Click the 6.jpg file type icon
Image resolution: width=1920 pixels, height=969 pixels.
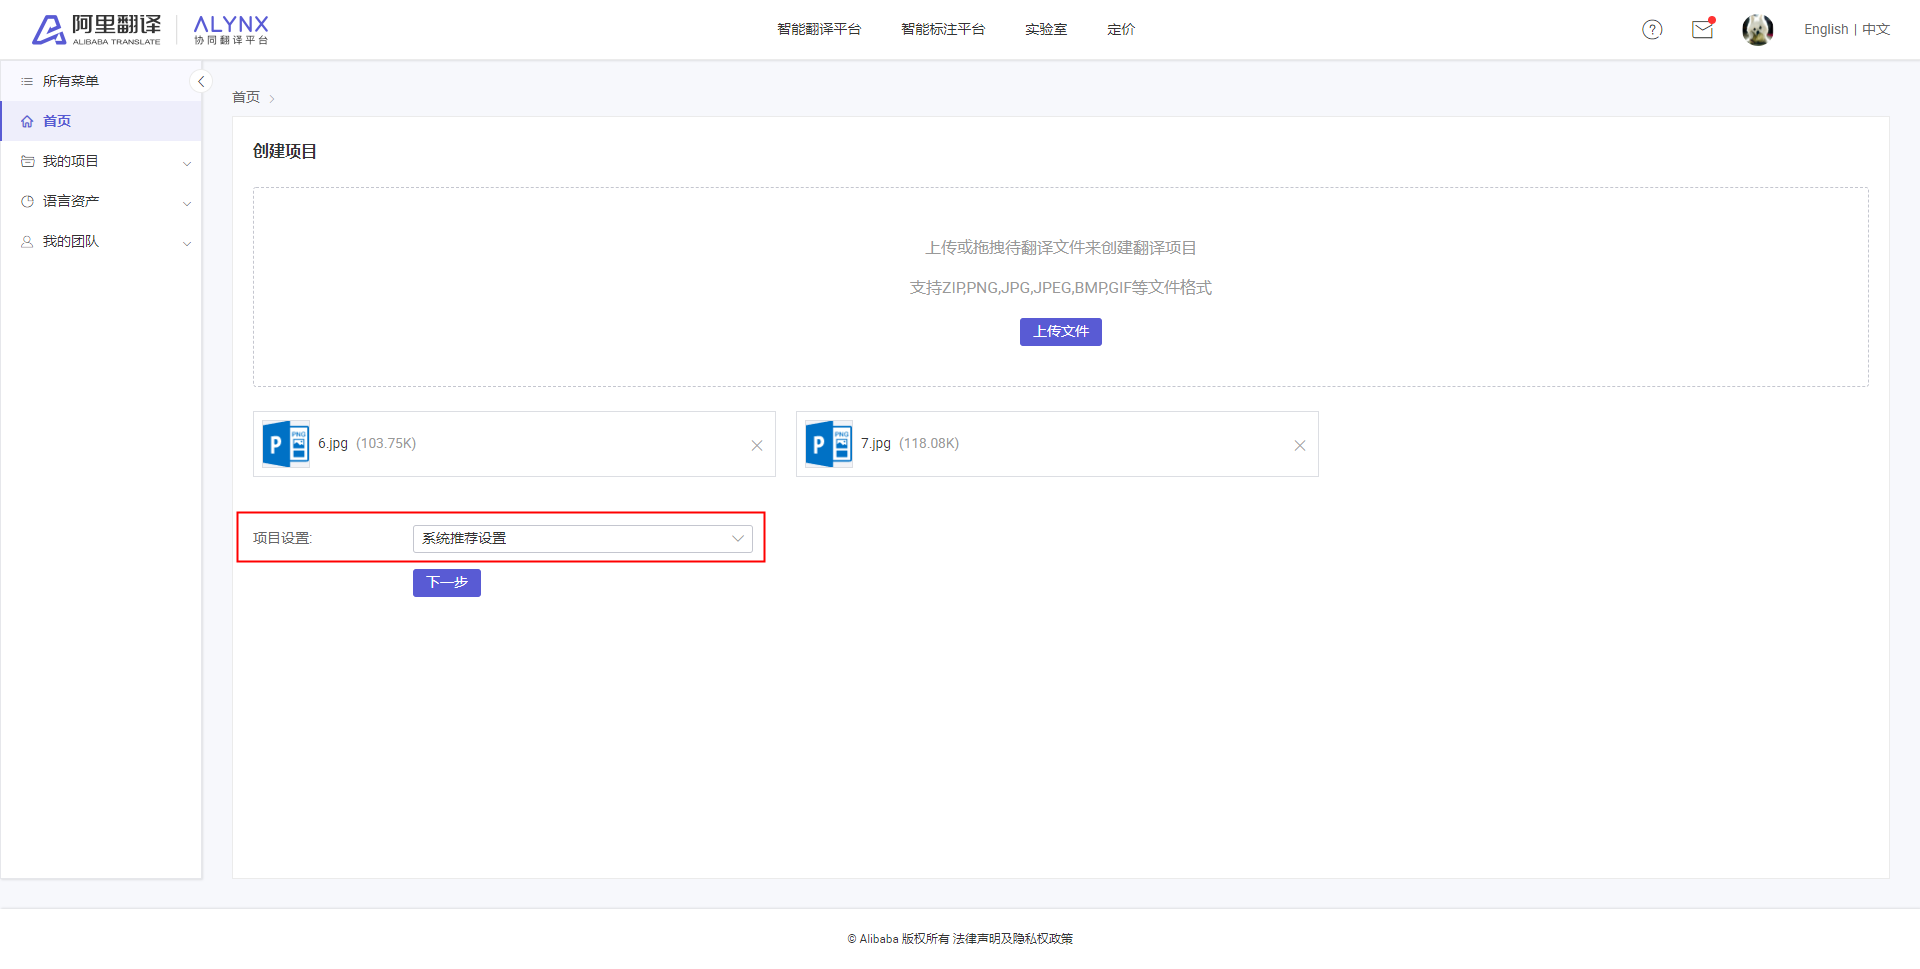pos(286,444)
